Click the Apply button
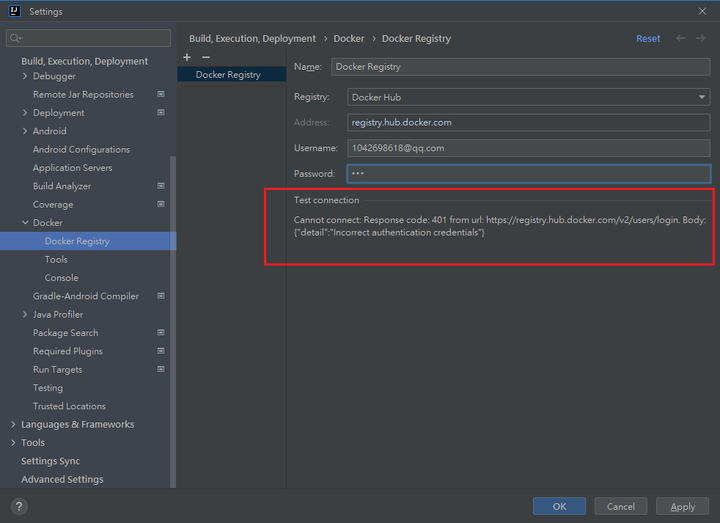 (682, 506)
